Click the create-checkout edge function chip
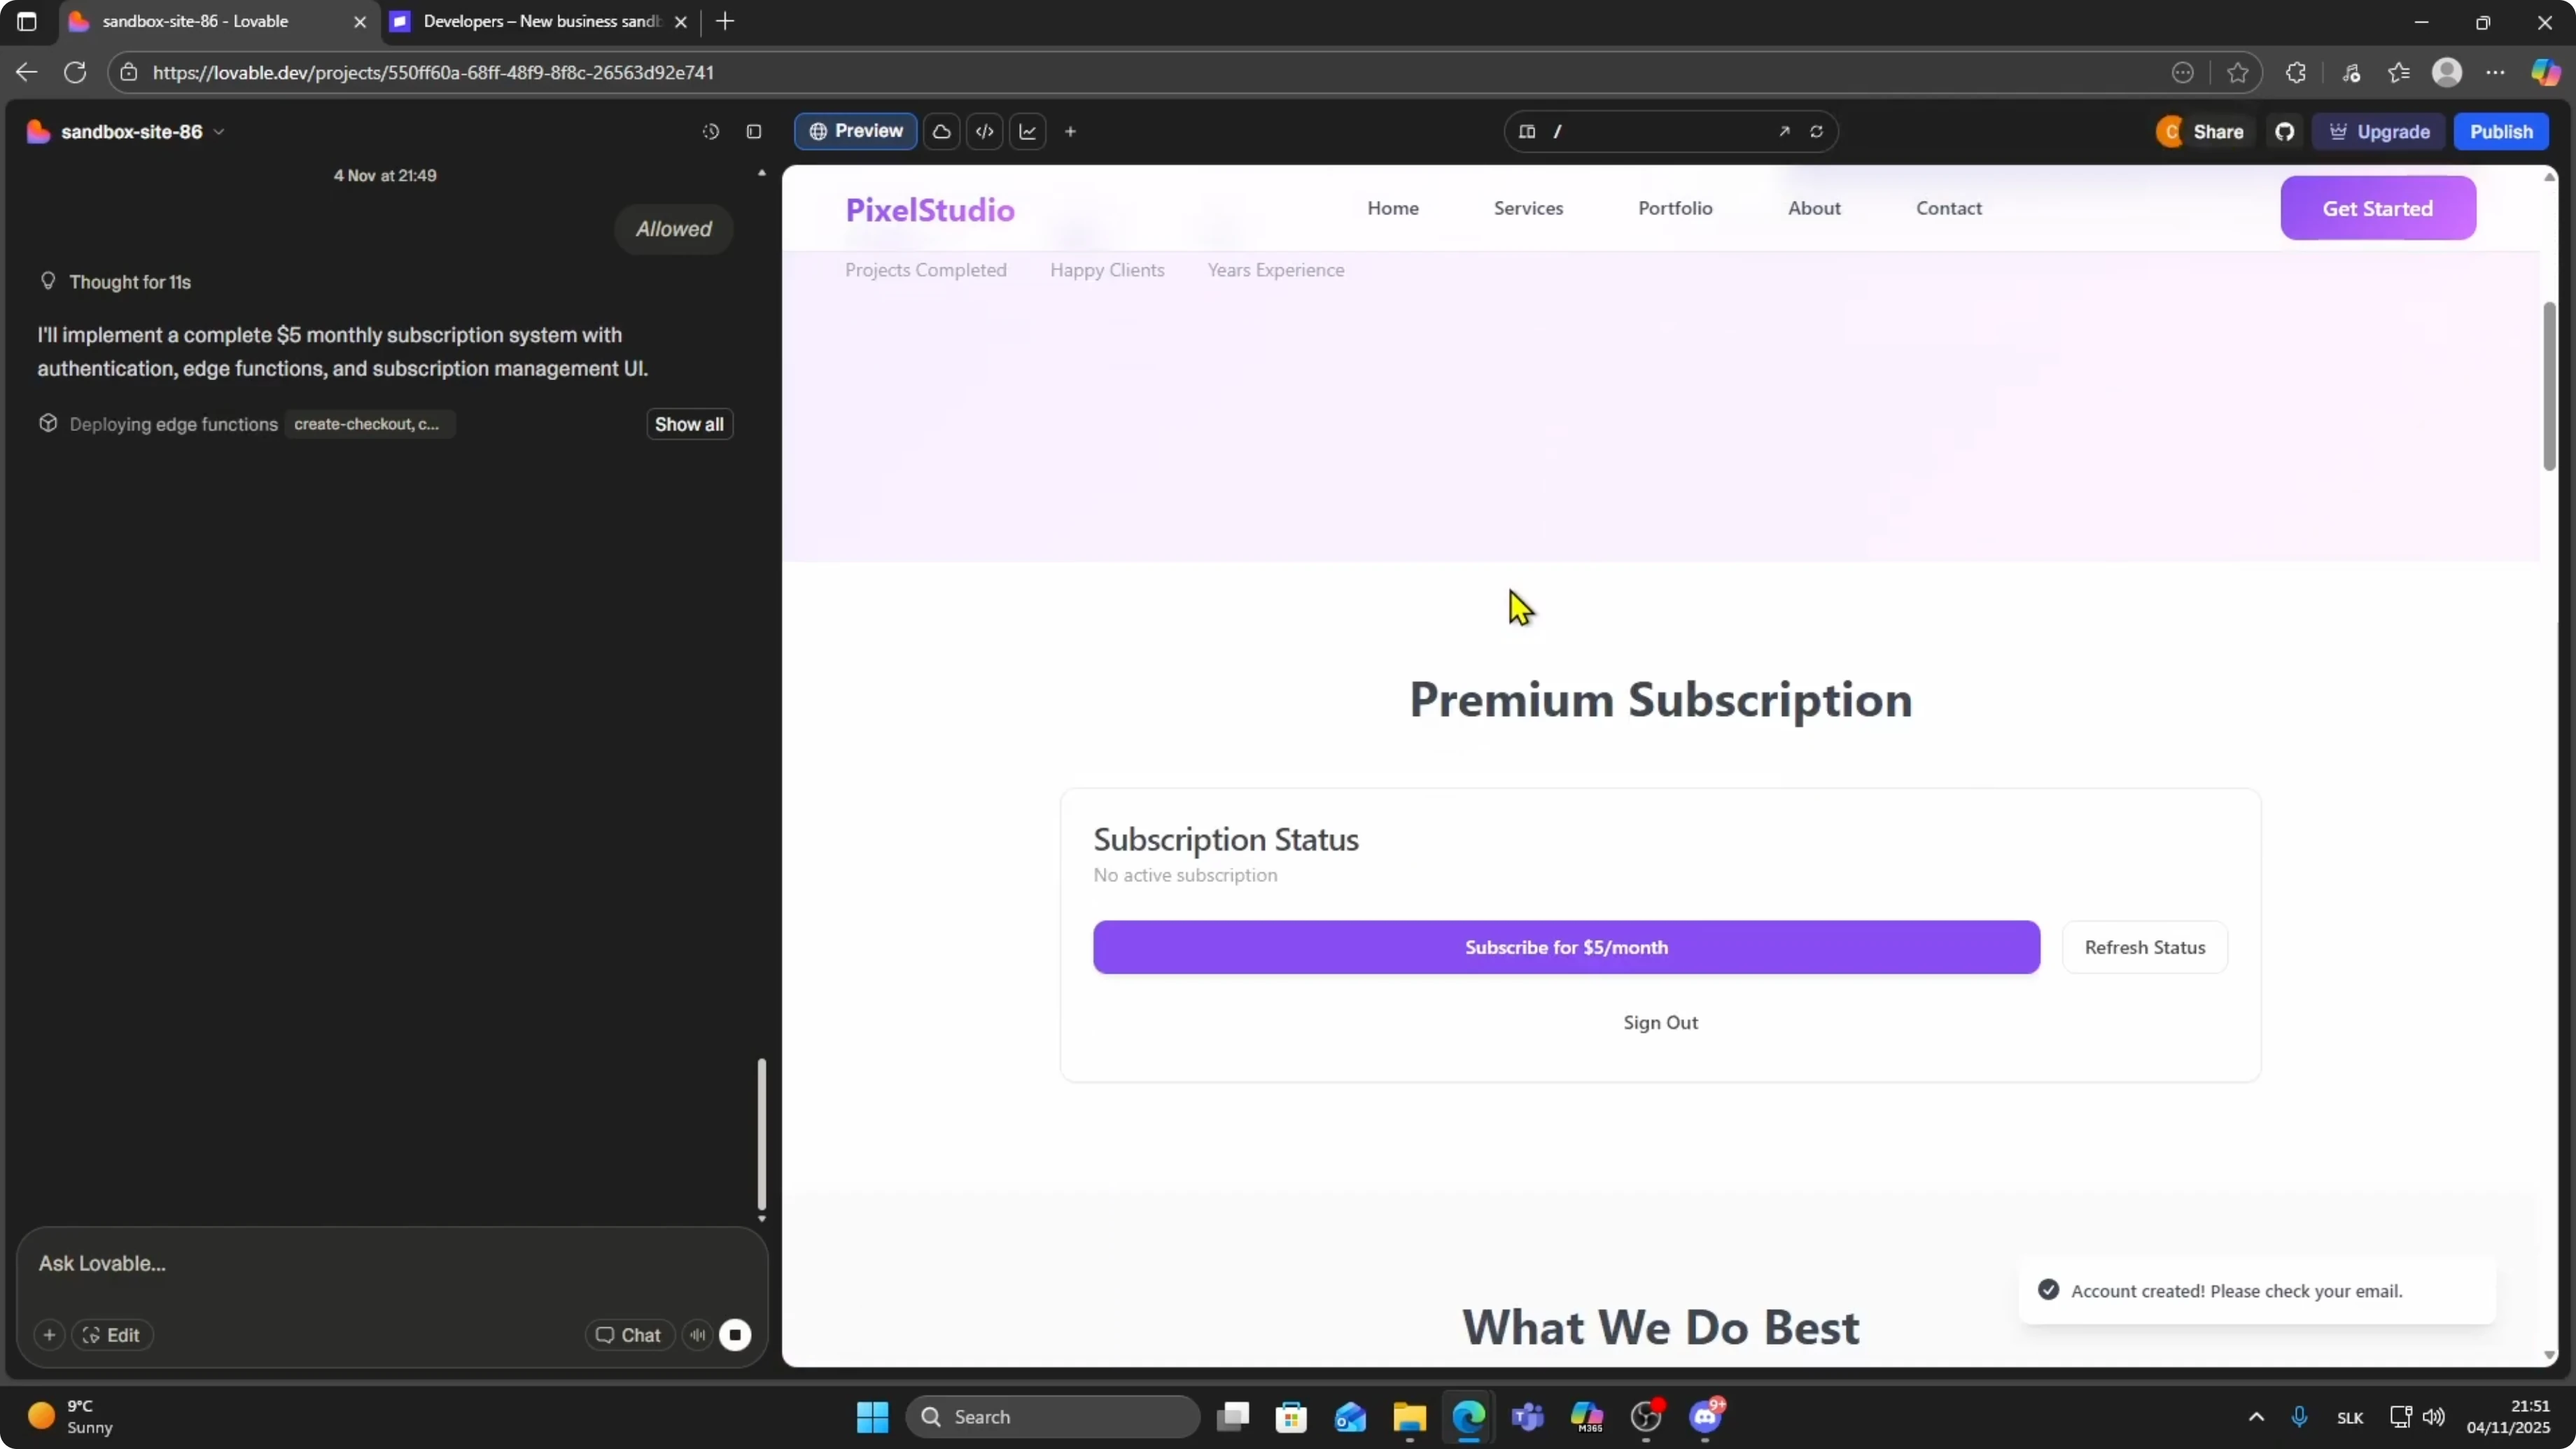 pyautogui.click(x=369, y=424)
